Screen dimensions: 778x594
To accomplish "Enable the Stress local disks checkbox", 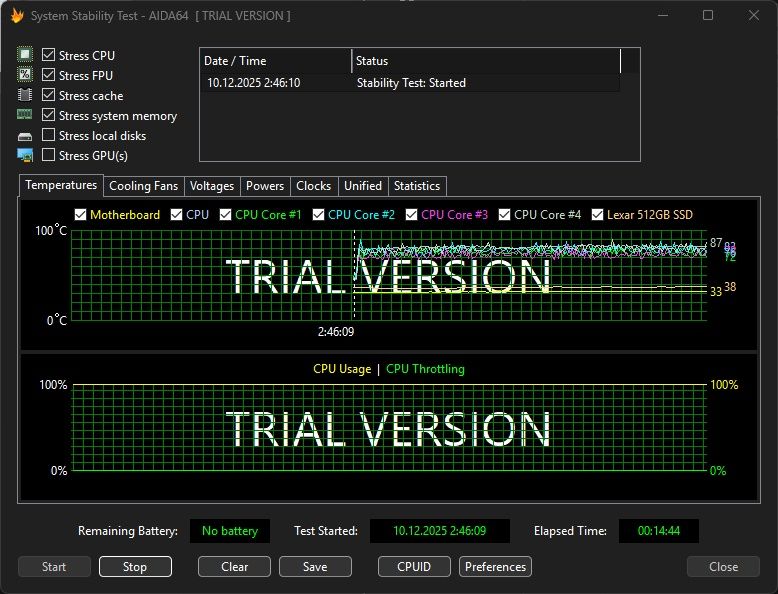I will (48, 135).
